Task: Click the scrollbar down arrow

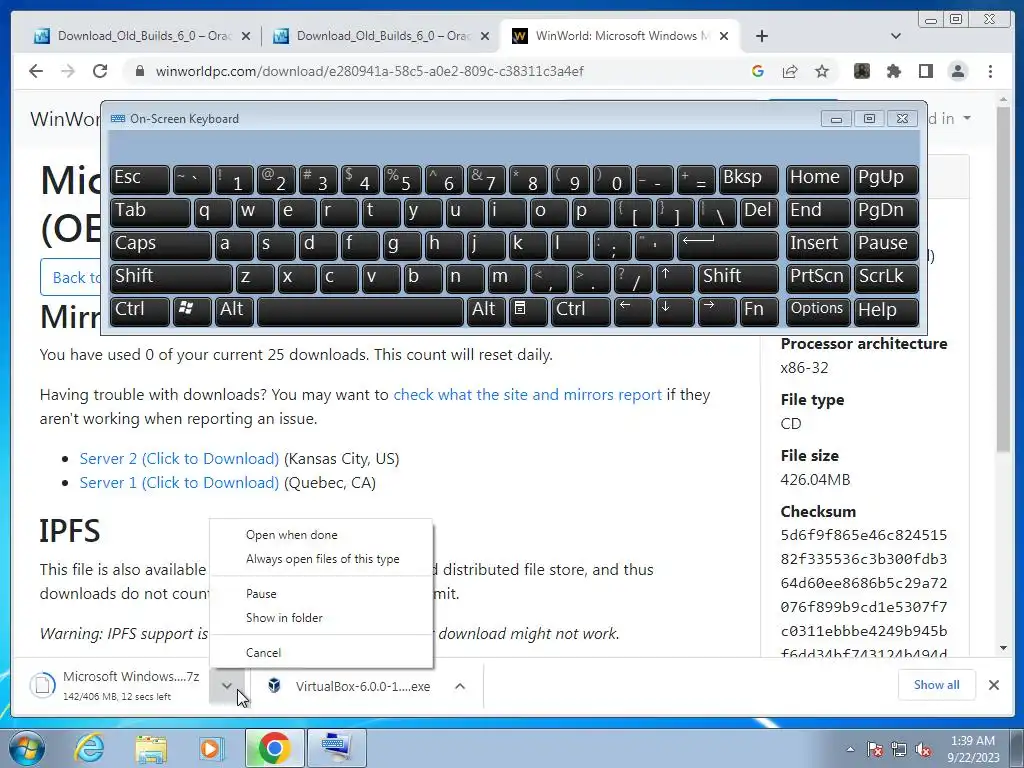Action: [1004, 648]
